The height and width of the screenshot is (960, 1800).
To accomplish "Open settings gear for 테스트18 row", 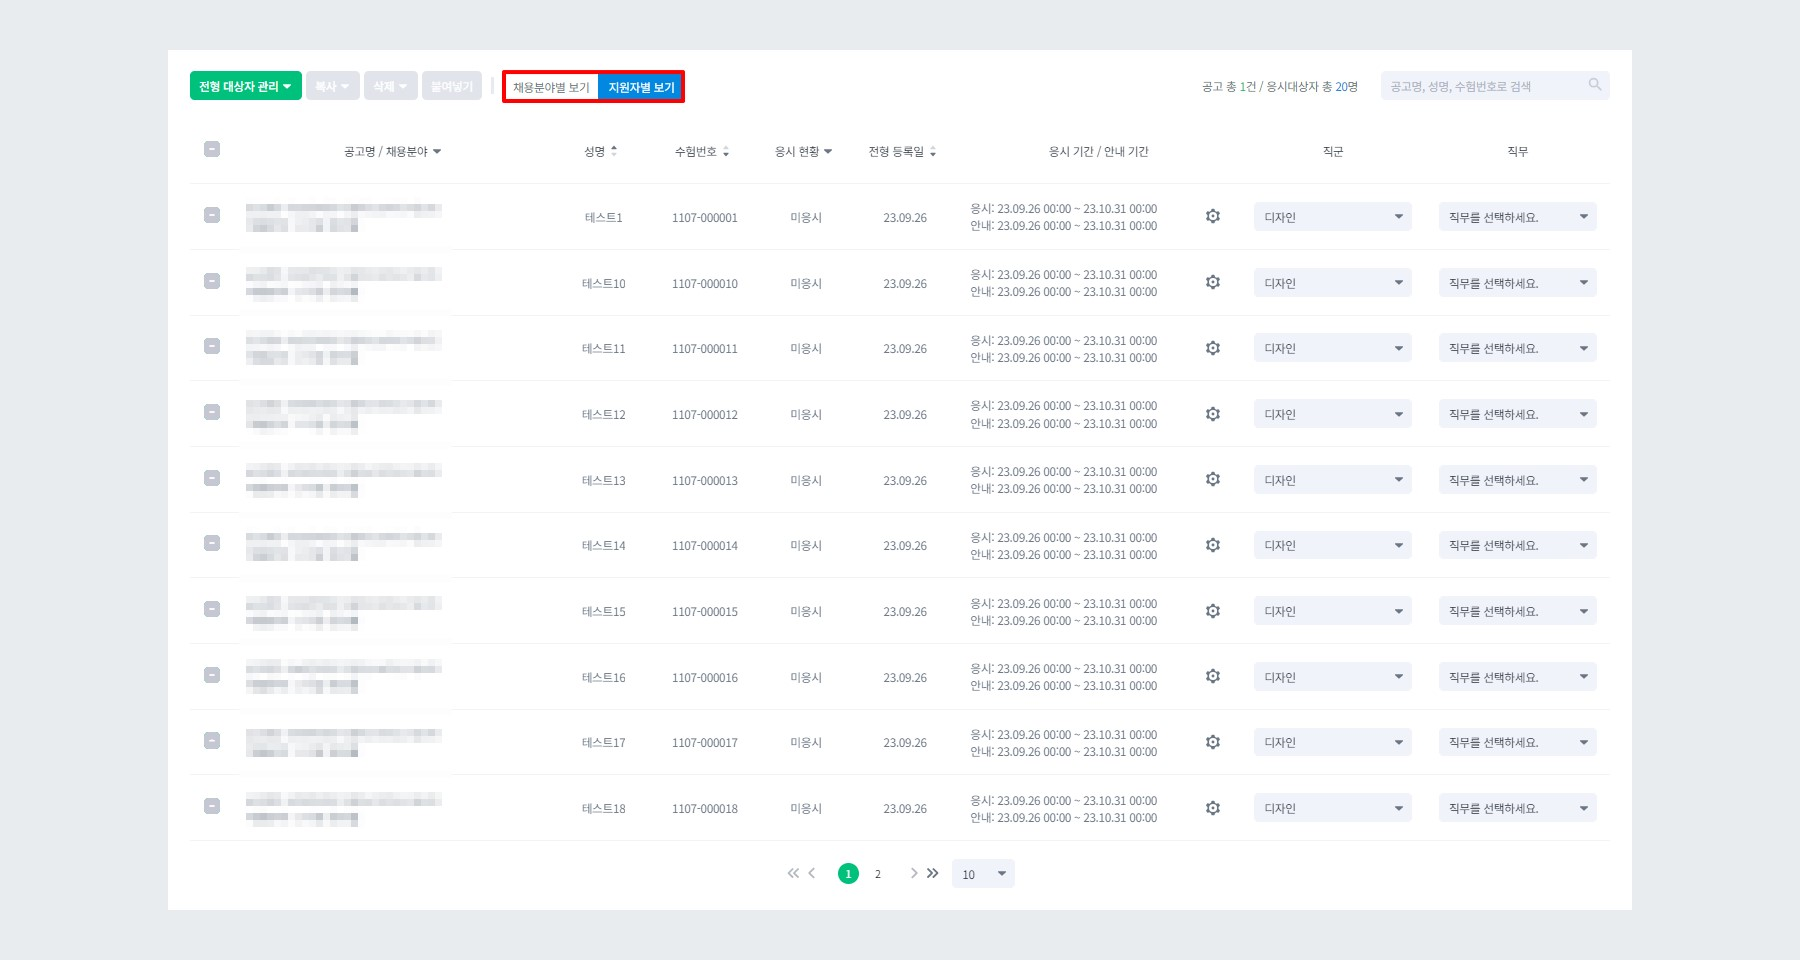I will tap(1213, 808).
